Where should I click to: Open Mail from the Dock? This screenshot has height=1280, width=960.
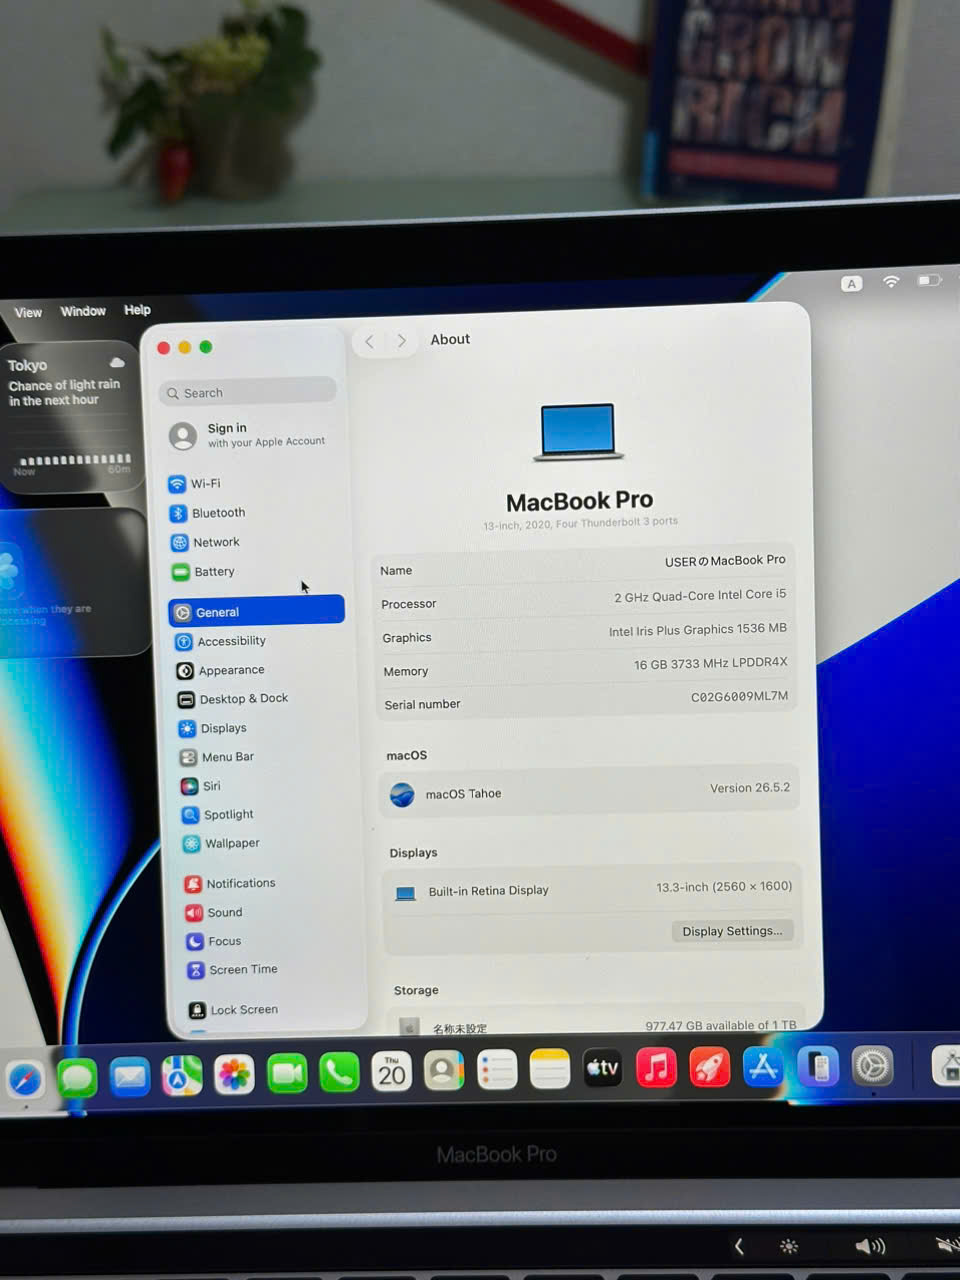pyautogui.click(x=129, y=1077)
